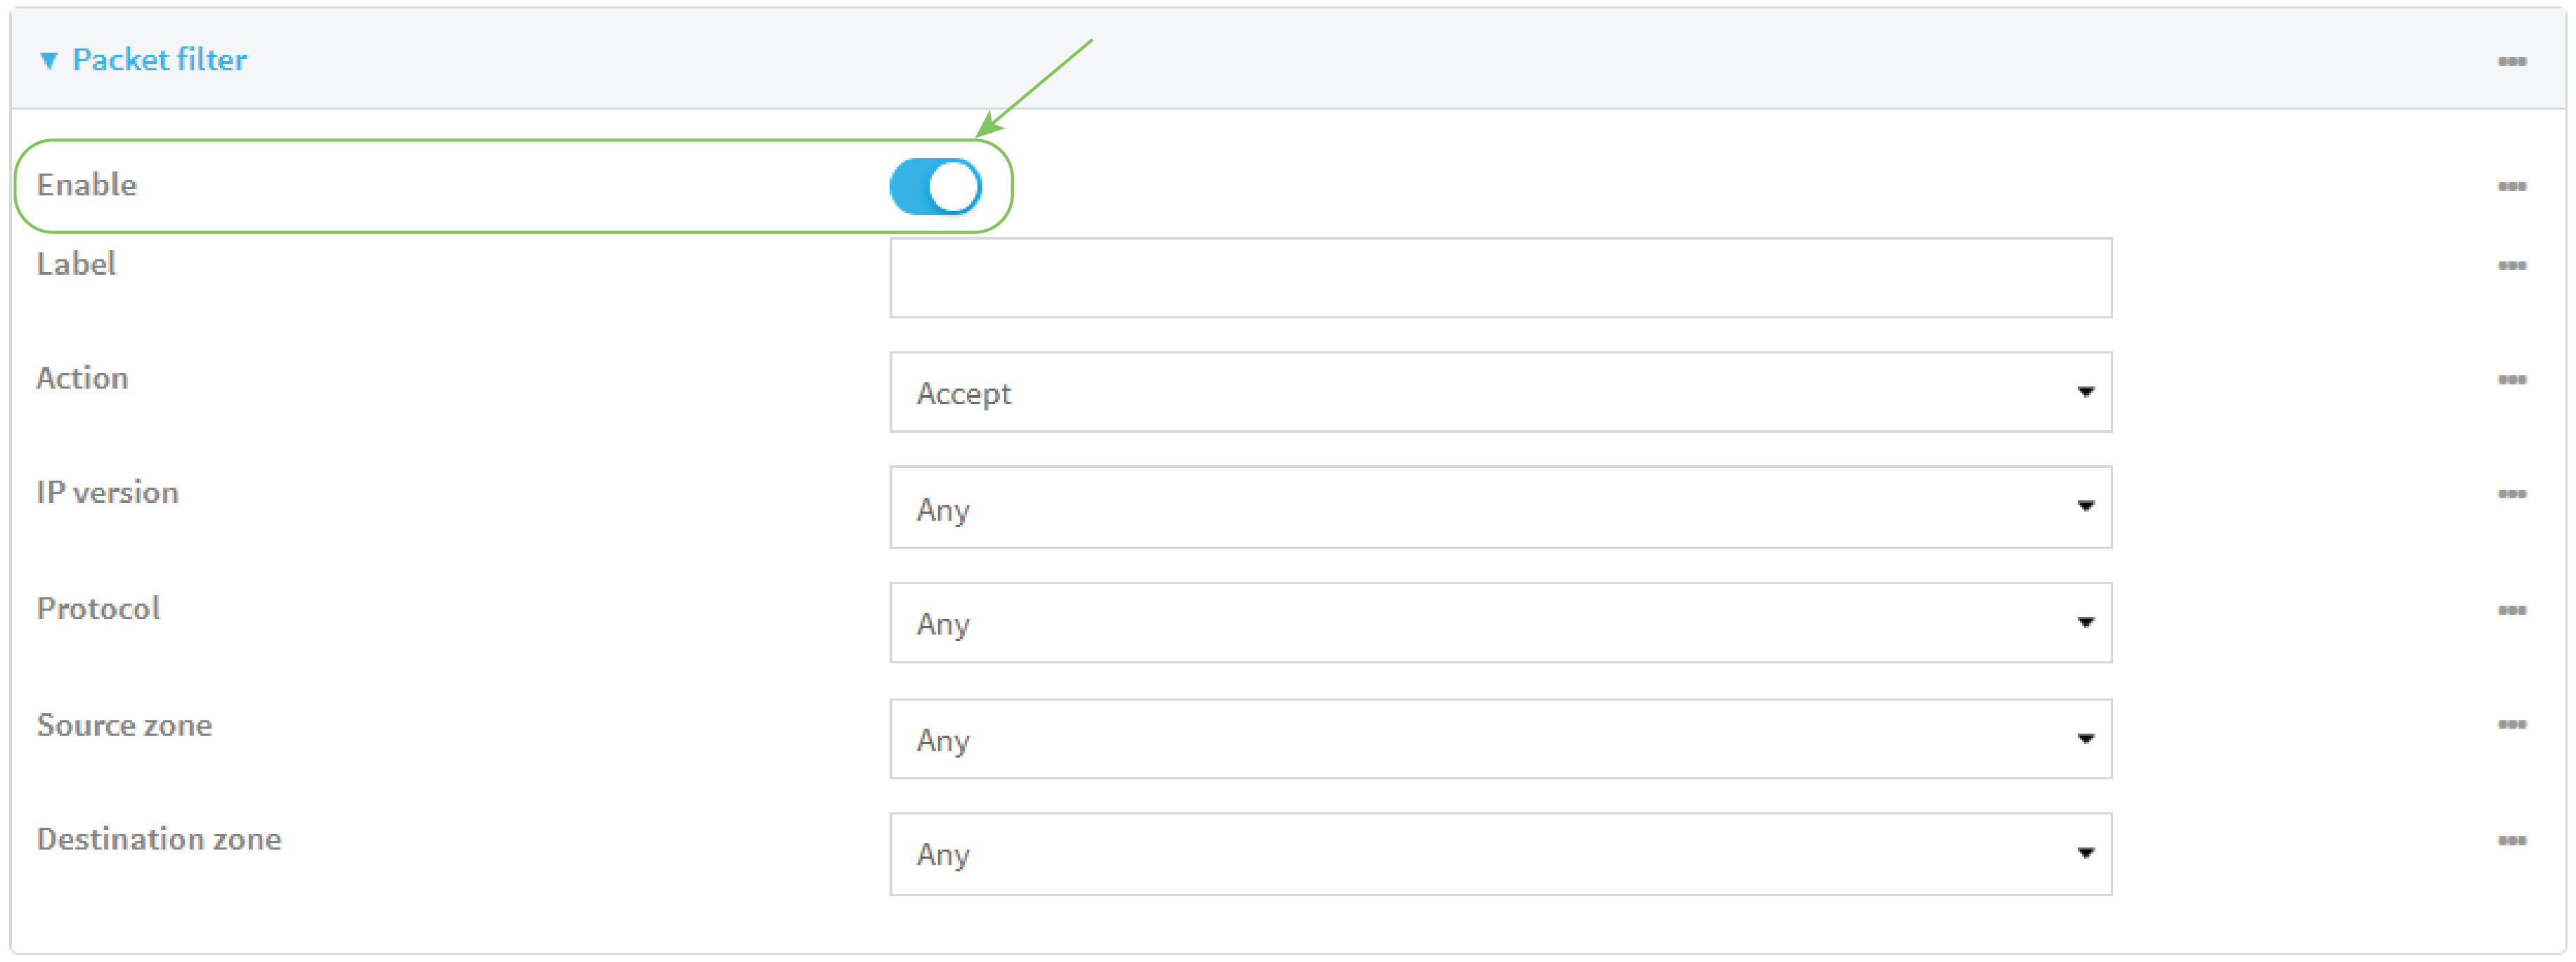Open the options menu on the IP version row

pyautogui.click(x=2513, y=493)
